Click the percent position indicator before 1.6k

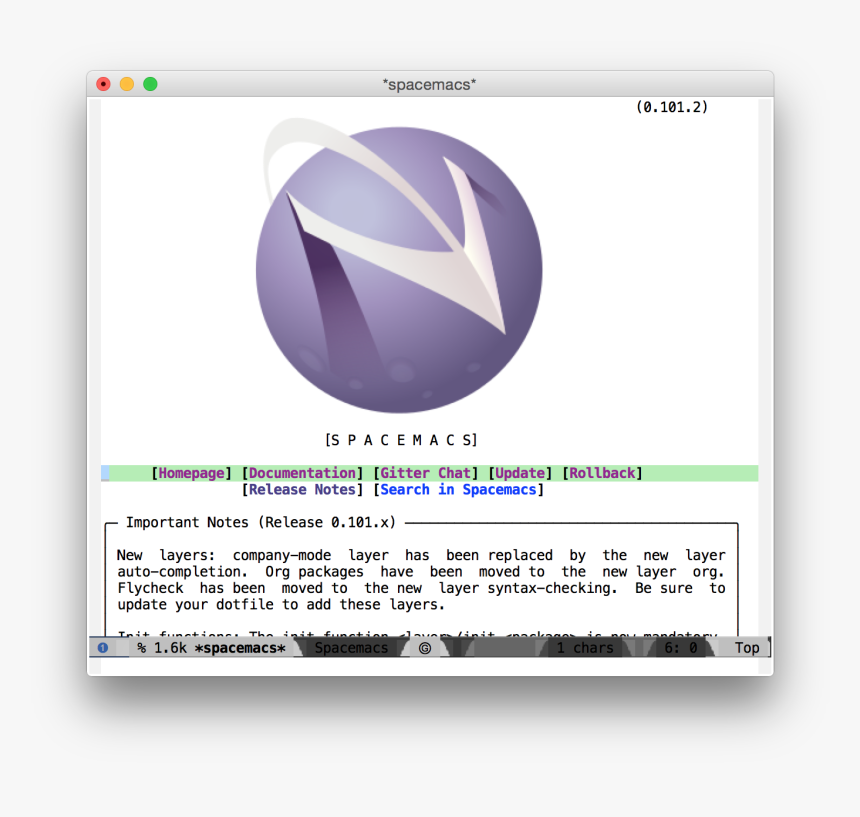click(x=143, y=647)
